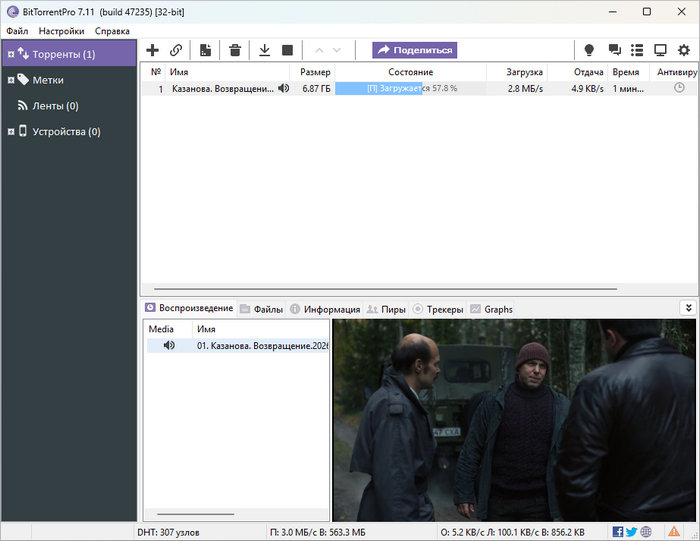Click the remote monitor icon in the toolbar

click(x=660, y=50)
